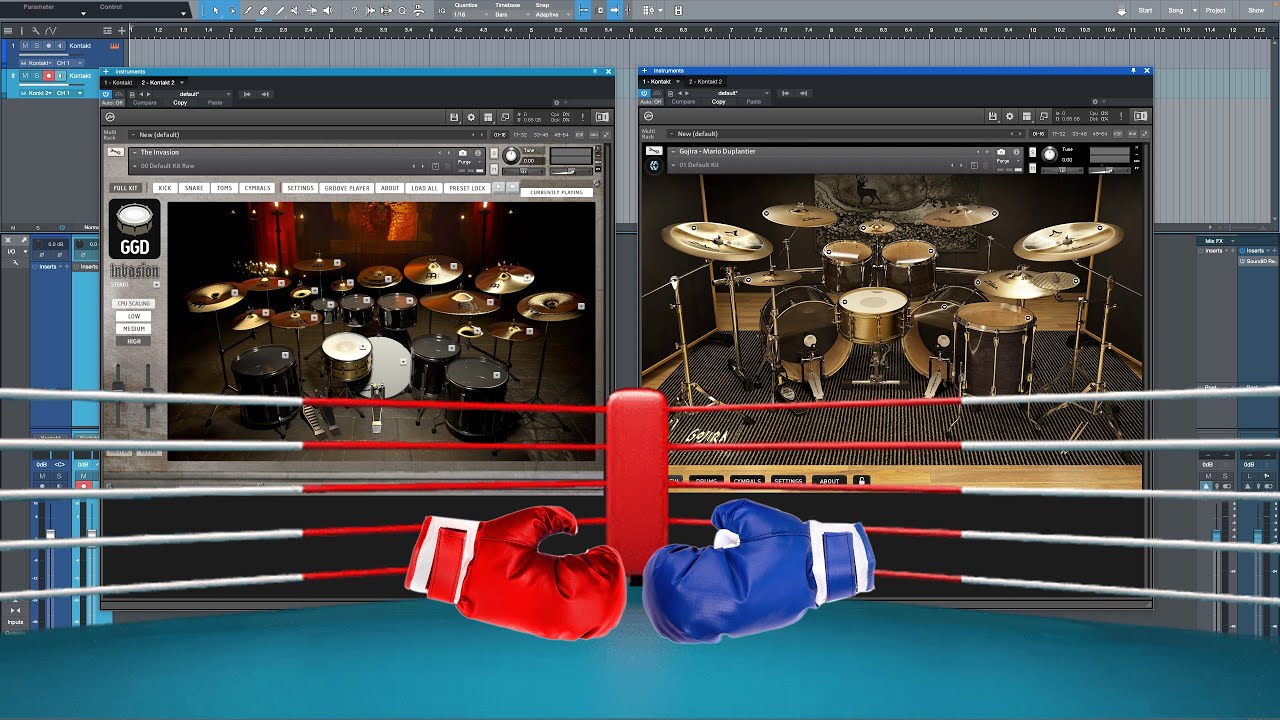1280x720 pixels.
Task: Take snapshot with camera icon in Invasion header
Action: point(463,153)
